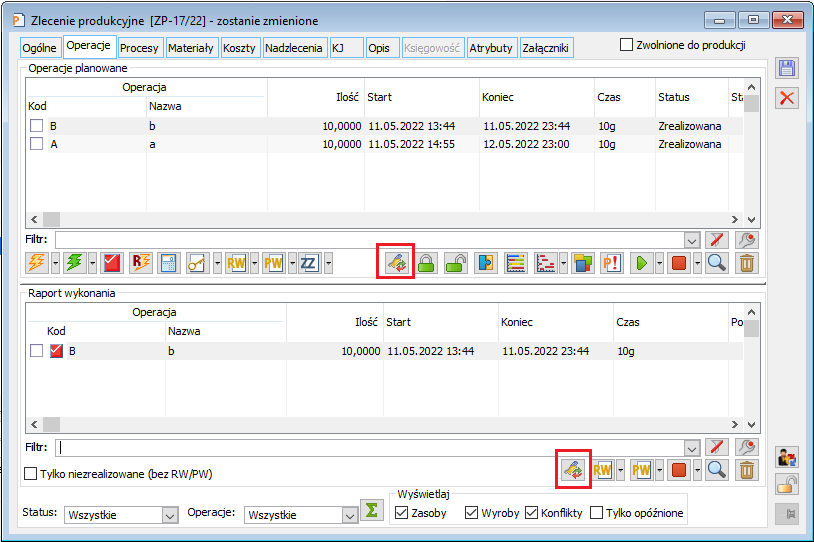
Task: Open the filter builder wrench icon for planned operations
Action: coord(747,240)
